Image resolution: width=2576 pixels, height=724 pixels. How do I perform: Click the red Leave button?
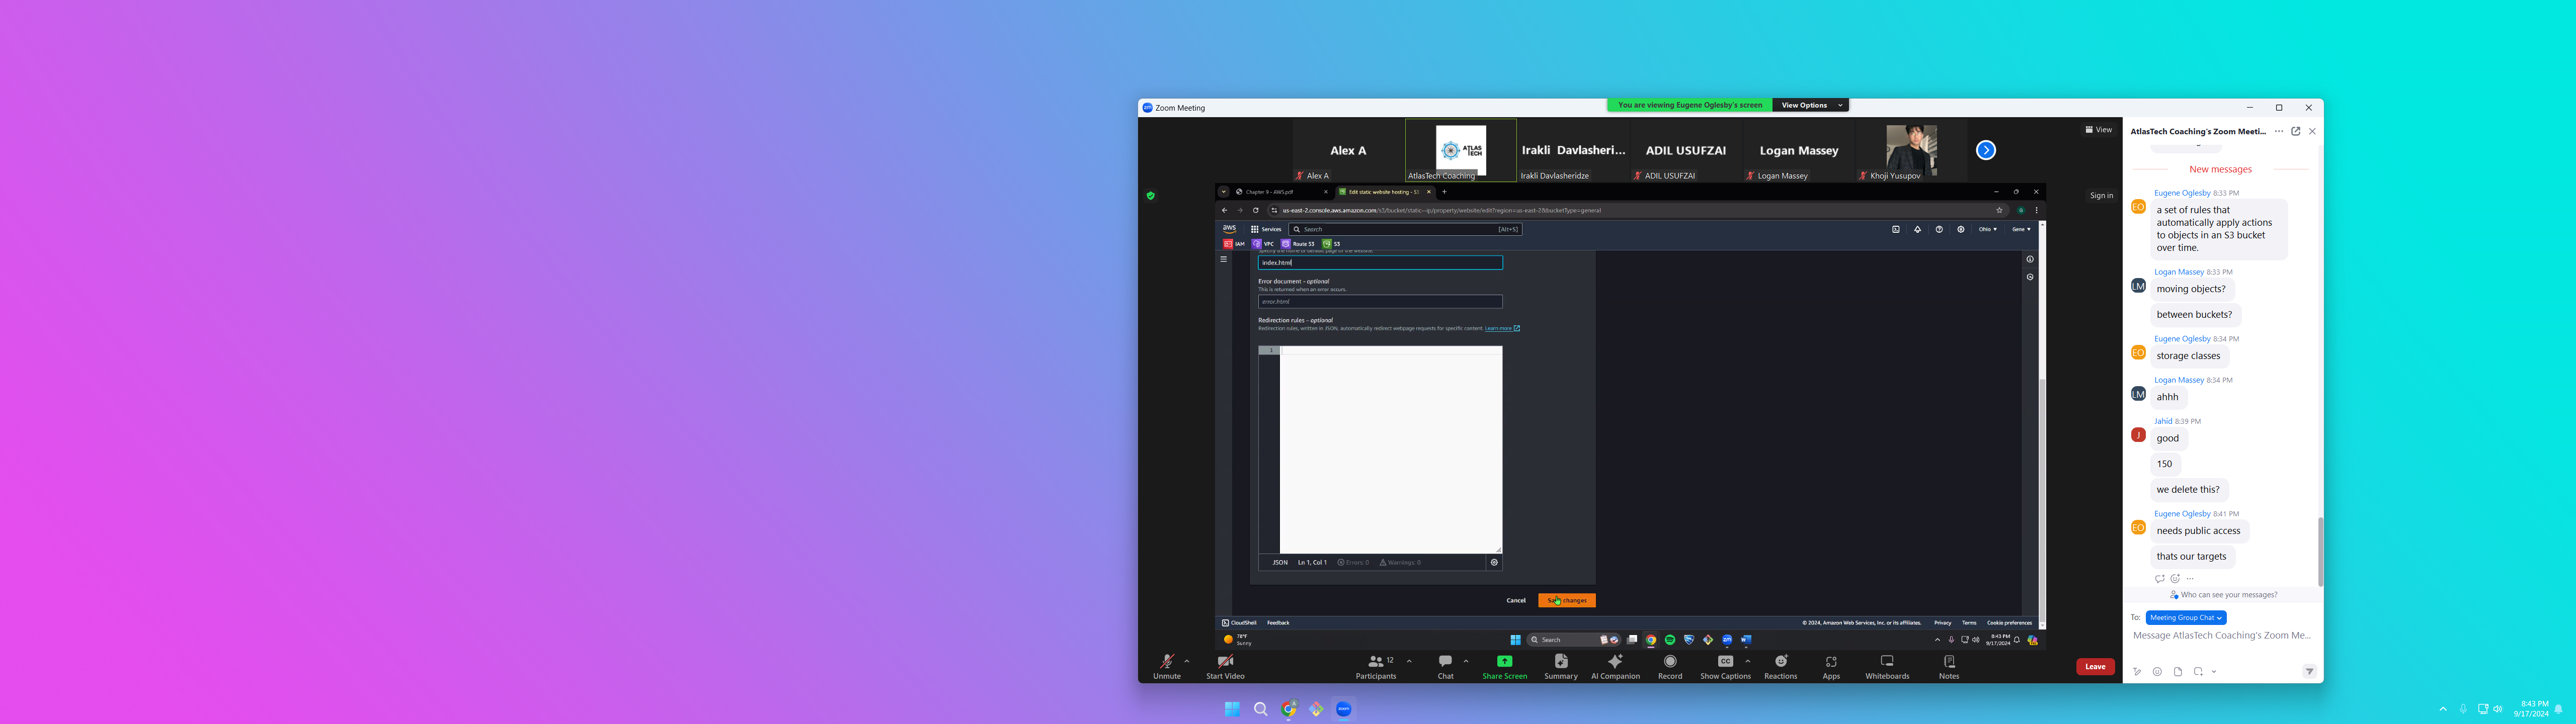[2095, 667]
